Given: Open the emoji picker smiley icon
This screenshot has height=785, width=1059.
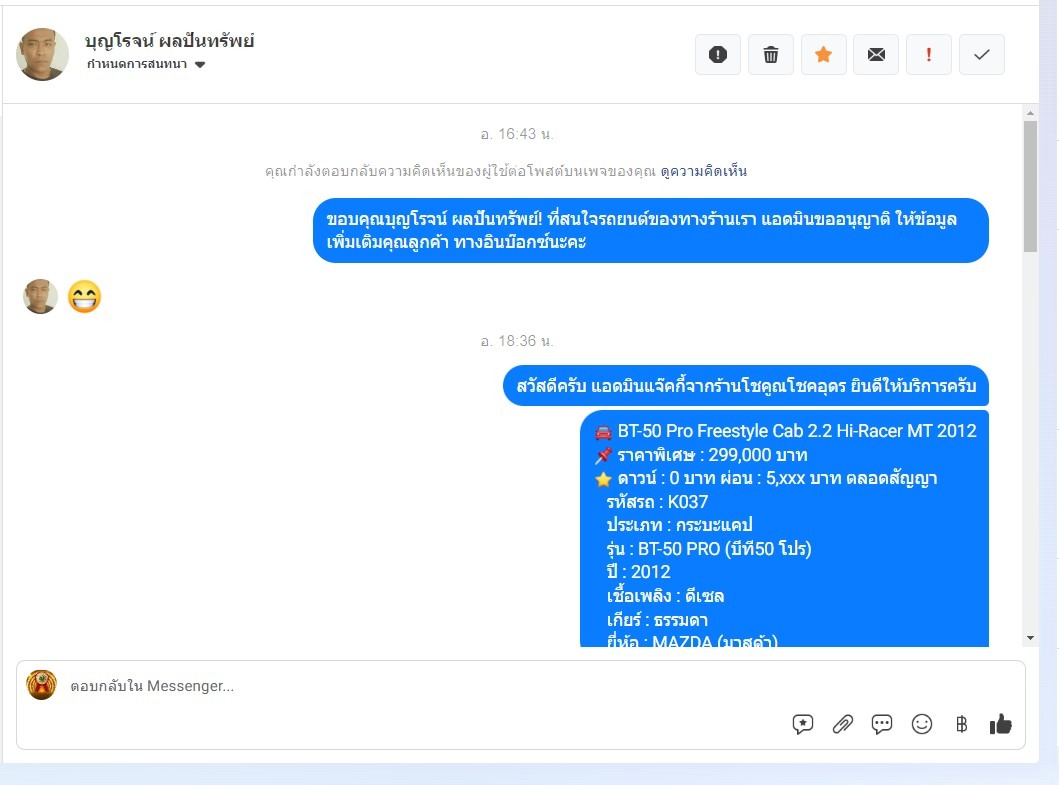Looking at the screenshot, I should point(921,724).
